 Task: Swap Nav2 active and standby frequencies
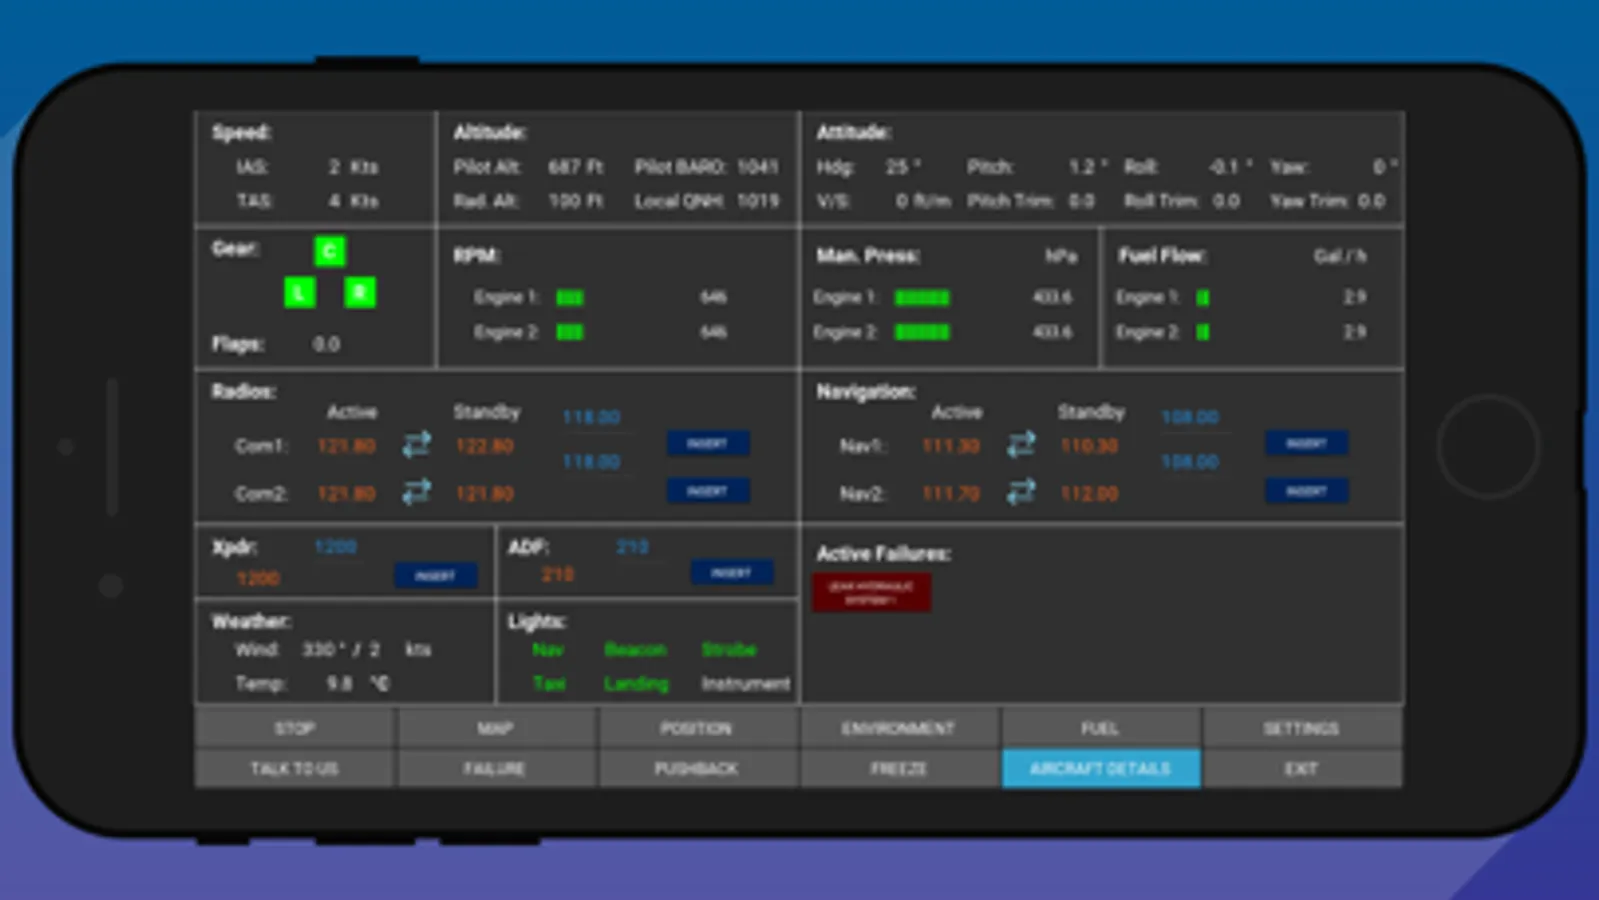pyautogui.click(x=1021, y=492)
